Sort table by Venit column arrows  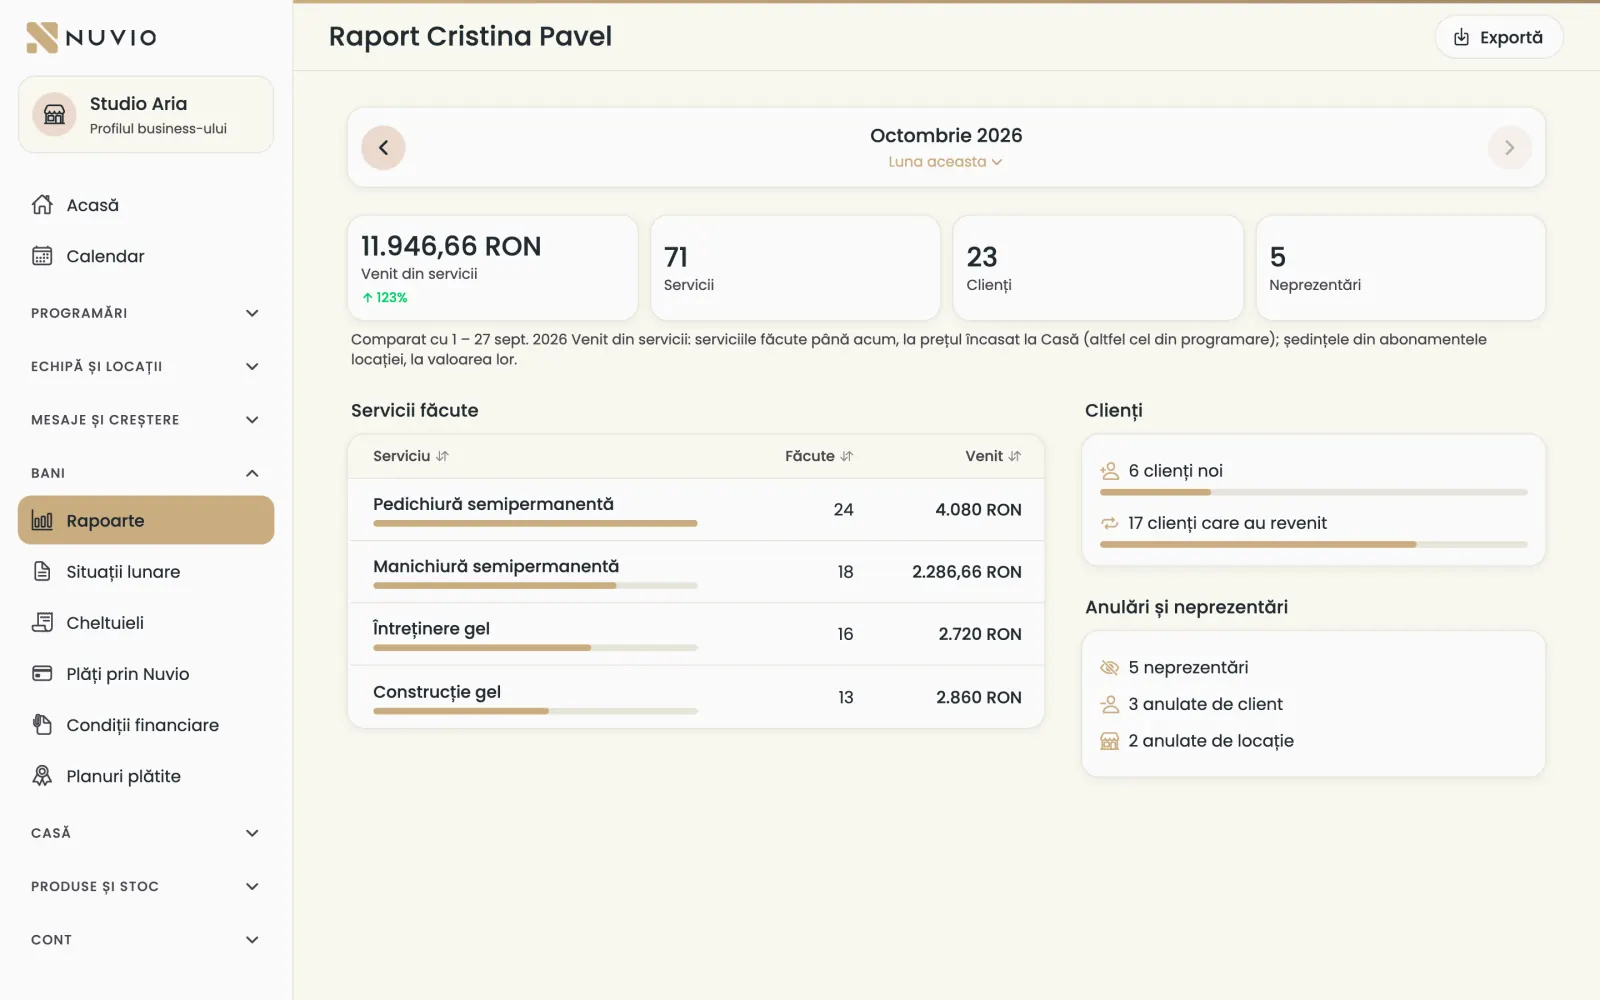pyautogui.click(x=1015, y=456)
